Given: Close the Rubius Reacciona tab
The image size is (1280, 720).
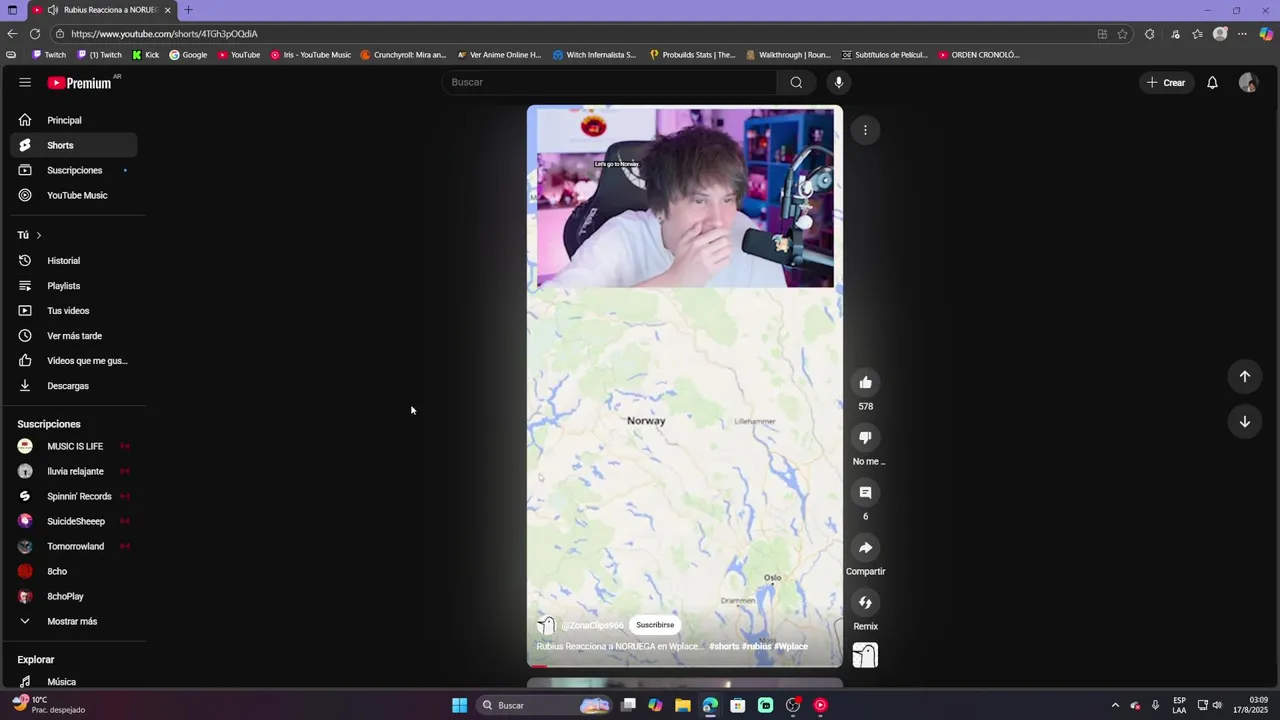Looking at the screenshot, I should [x=168, y=10].
